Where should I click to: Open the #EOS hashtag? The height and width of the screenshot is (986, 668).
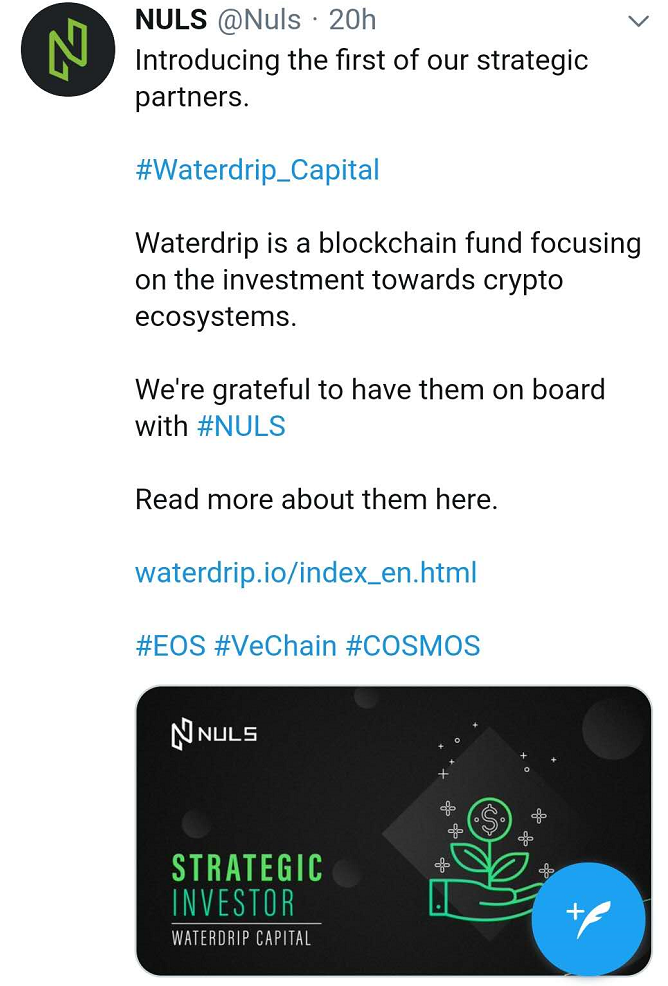coord(170,646)
